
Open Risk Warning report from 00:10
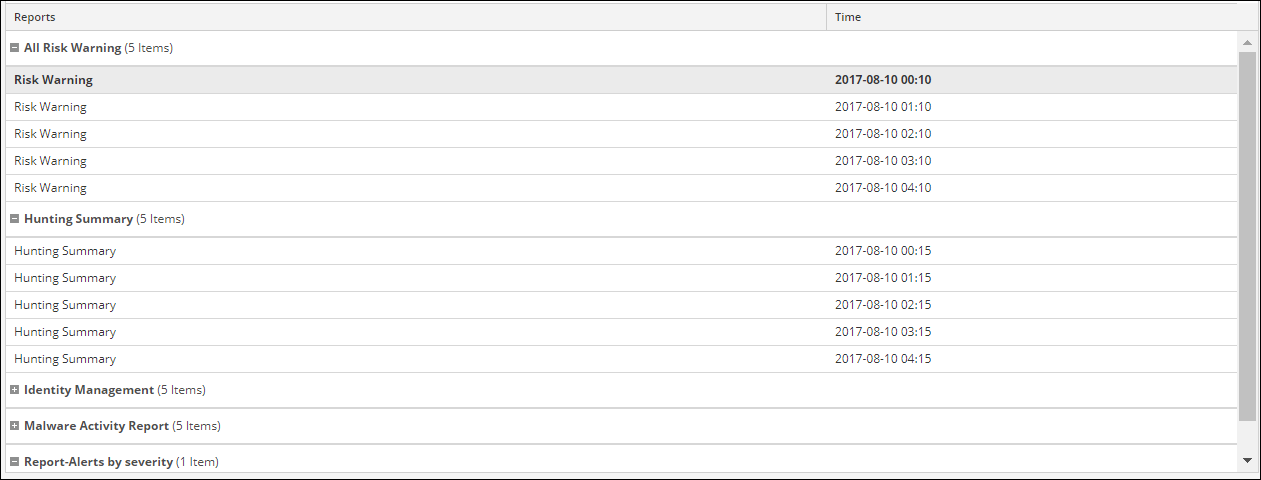click(53, 80)
